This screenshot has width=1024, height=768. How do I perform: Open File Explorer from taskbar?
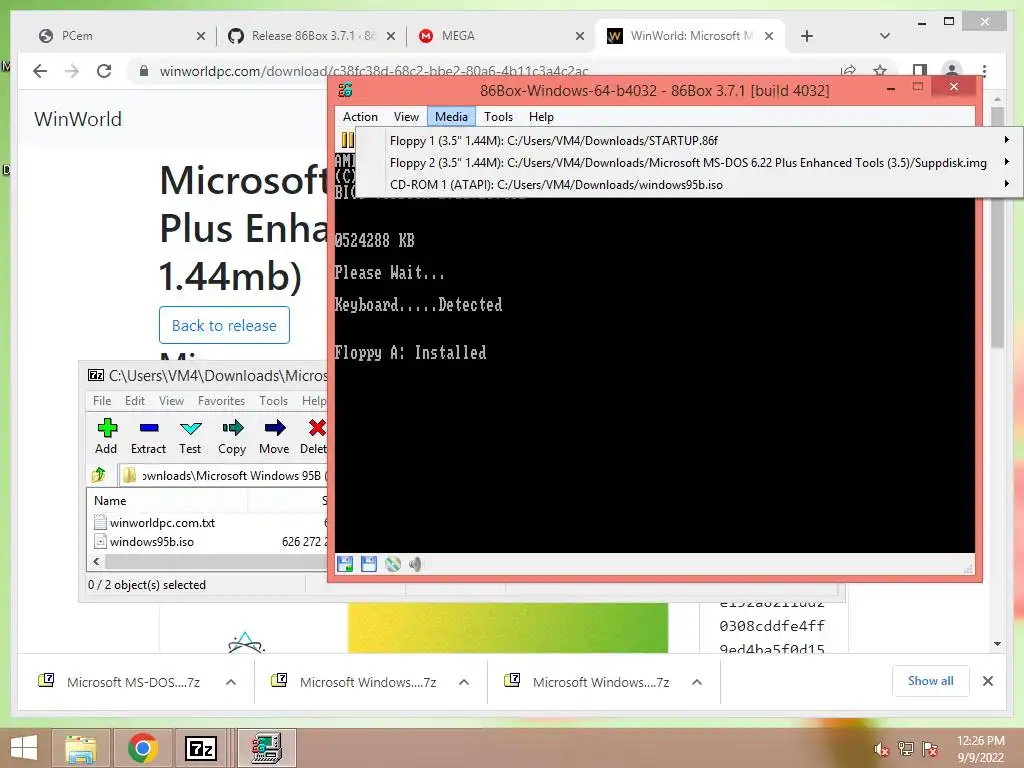[x=81, y=748]
